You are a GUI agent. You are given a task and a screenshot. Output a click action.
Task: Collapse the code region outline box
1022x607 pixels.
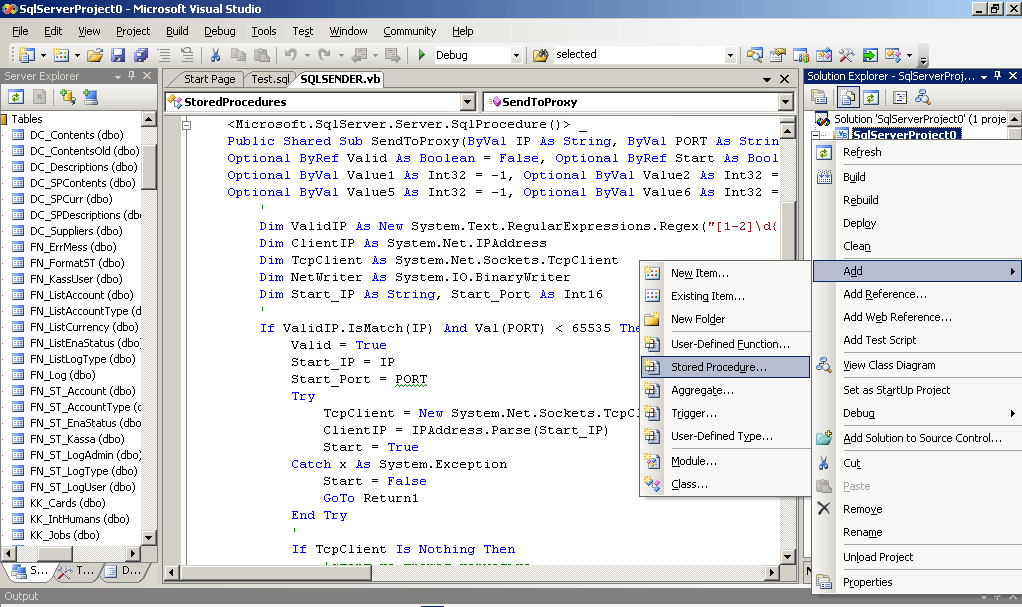click(x=186, y=125)
